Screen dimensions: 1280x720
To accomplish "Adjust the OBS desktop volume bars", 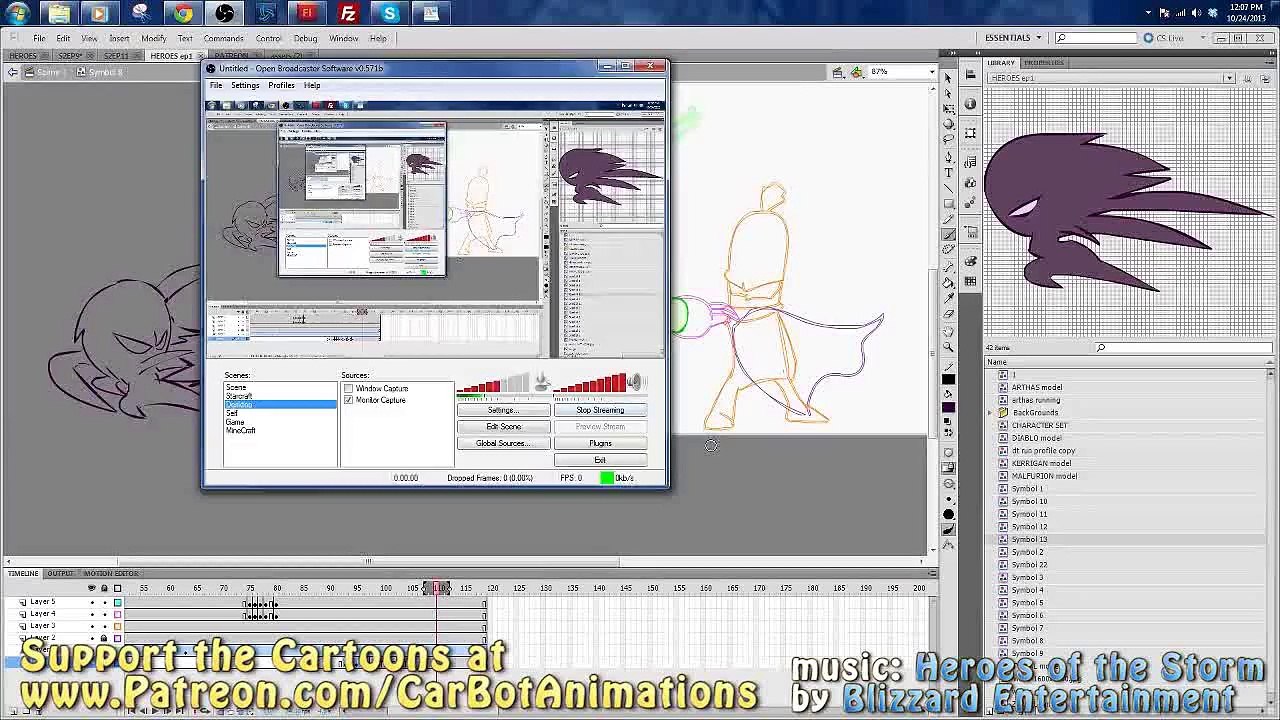I will pos(590,383).
